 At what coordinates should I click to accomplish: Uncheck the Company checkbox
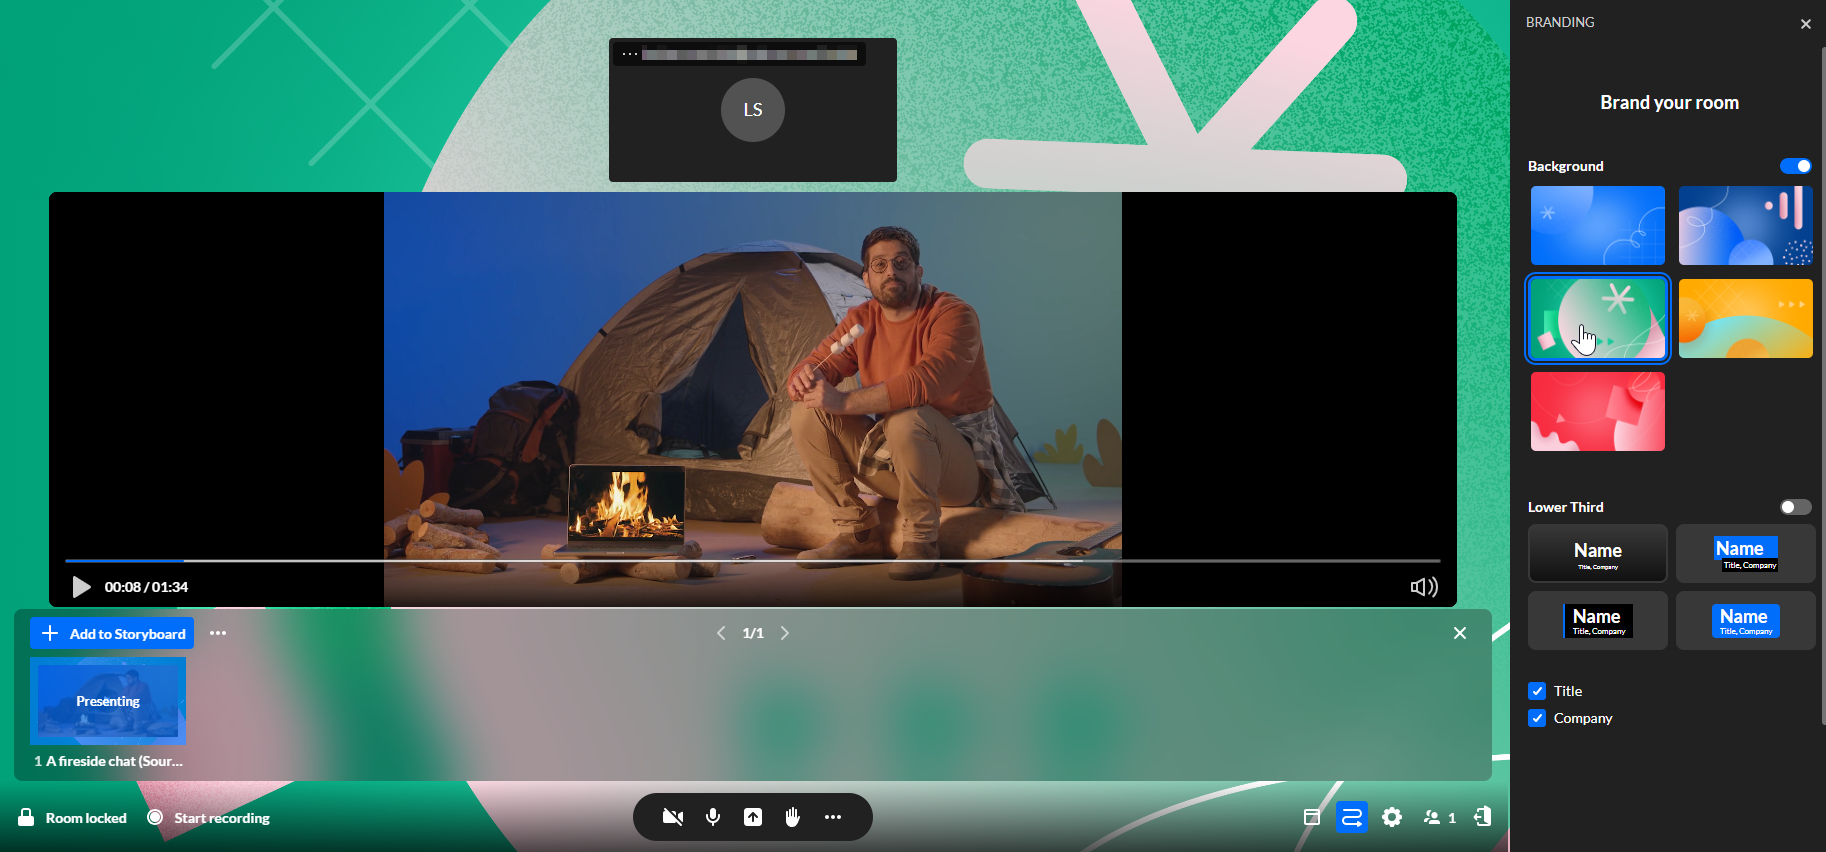pyautogui.click(x=1537, y=718)
